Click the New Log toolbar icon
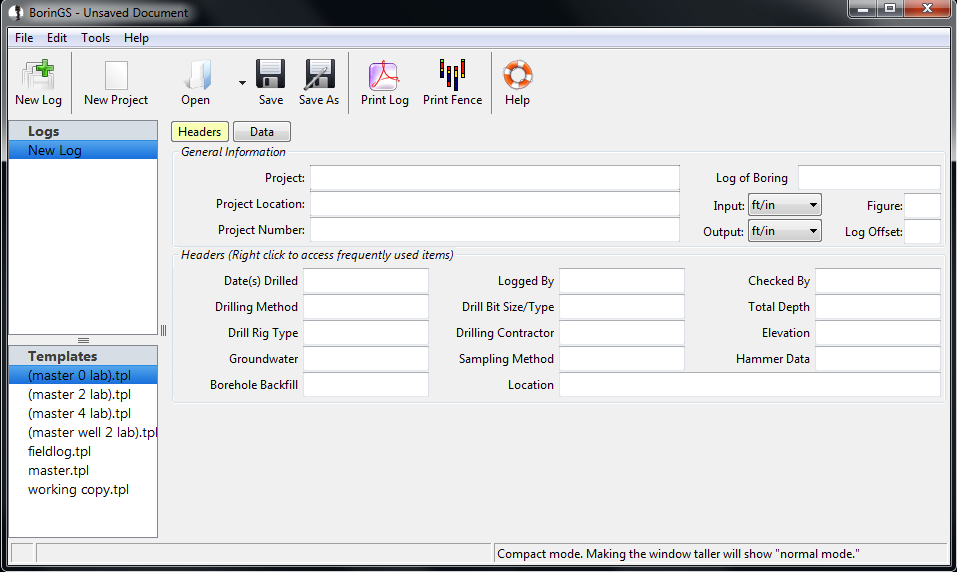The width and height of the screenshot is (957, 572). 38,76
